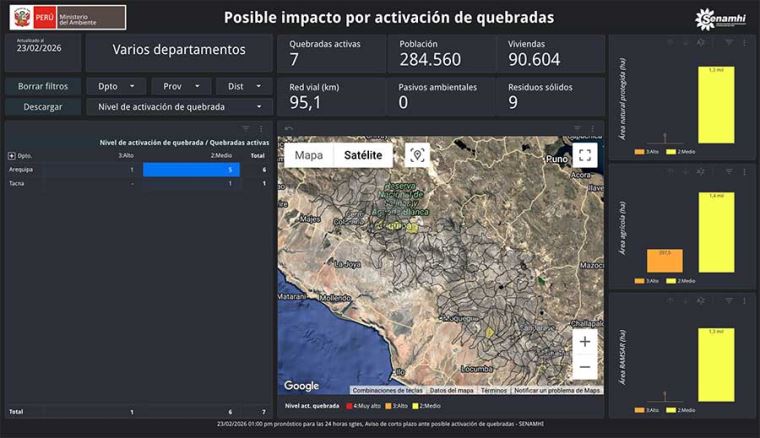The width and height of the screenshot is (760, 438).
Task: Switch map to Satélite view
Action: [363, 155]
